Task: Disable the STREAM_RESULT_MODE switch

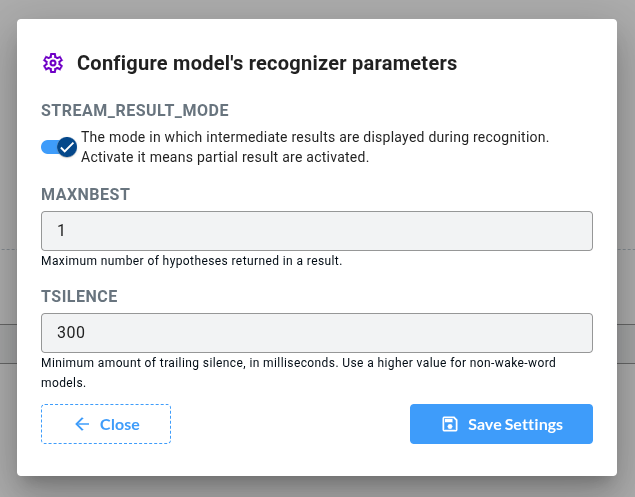Action: click(59, 147)
